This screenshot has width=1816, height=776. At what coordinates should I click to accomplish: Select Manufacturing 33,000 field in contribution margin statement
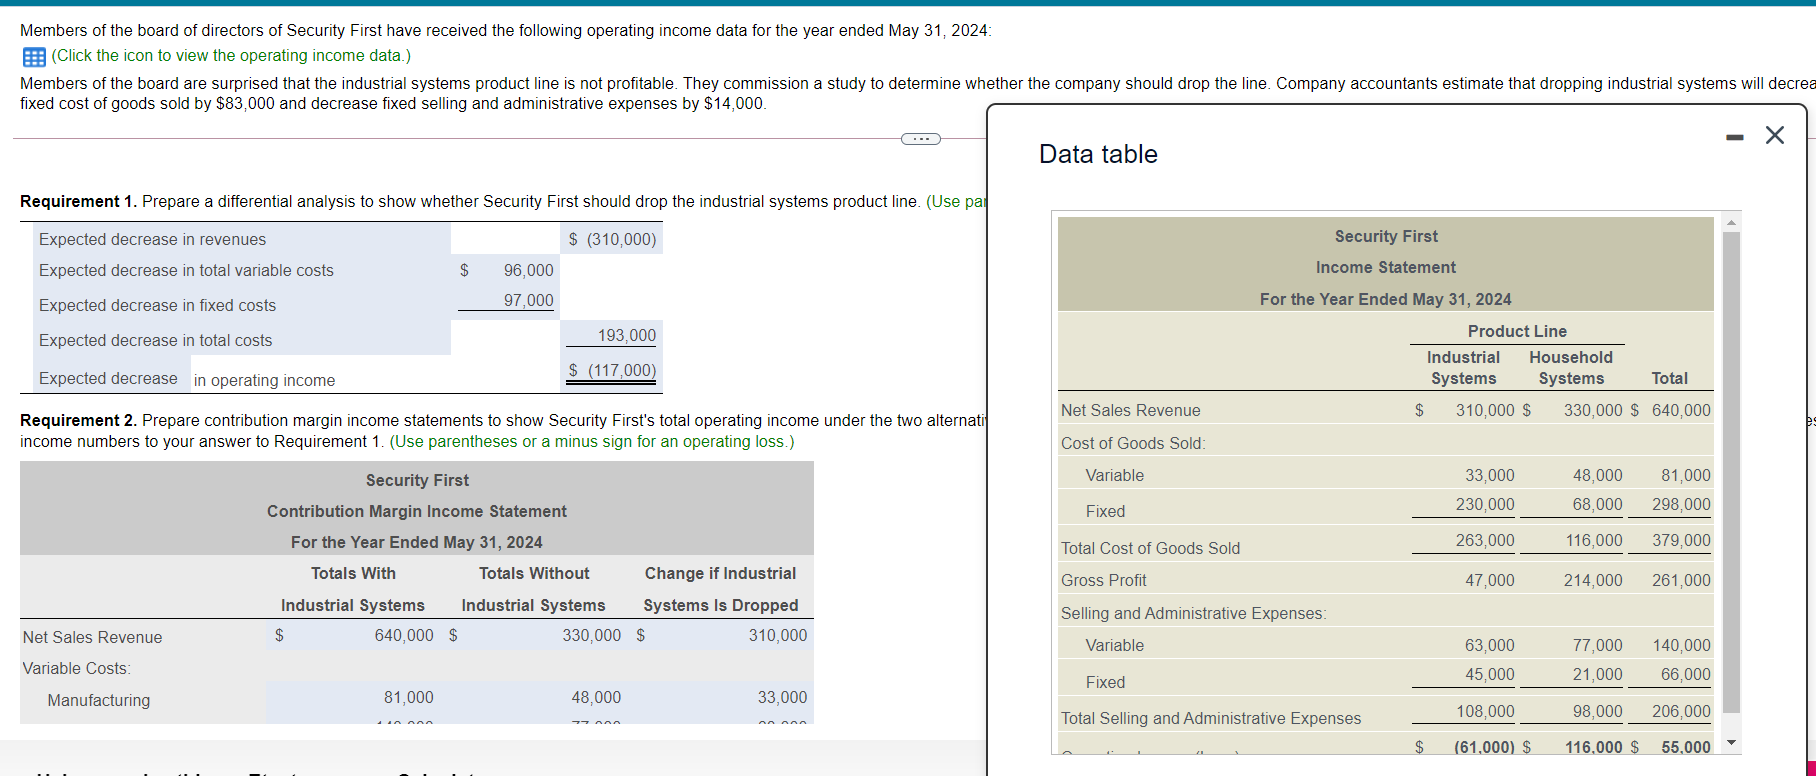pyautogui.click(x=721, y=697)
